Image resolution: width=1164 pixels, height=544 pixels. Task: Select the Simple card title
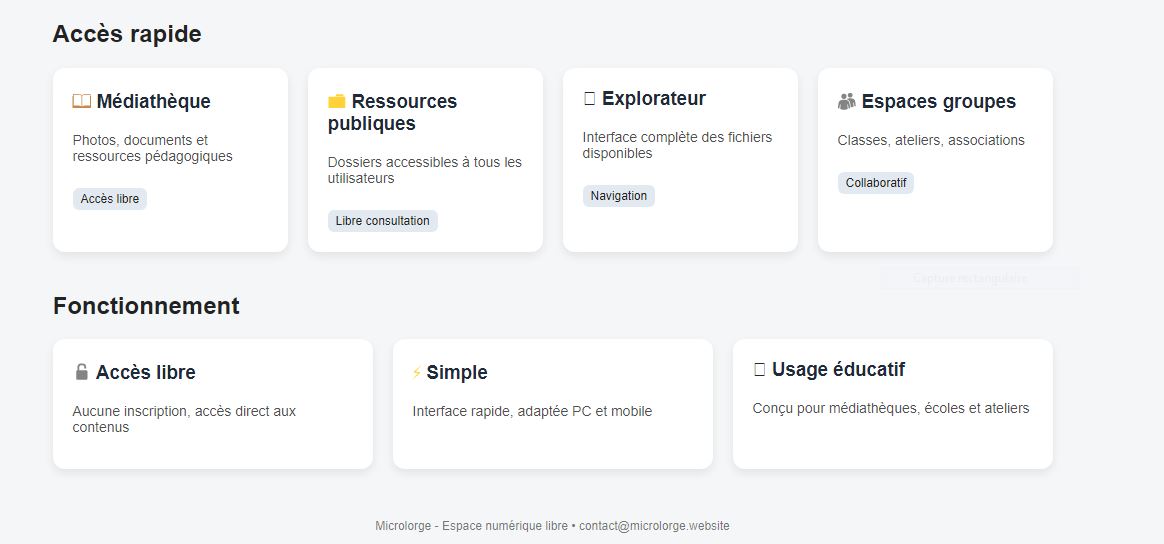(457, 372)
